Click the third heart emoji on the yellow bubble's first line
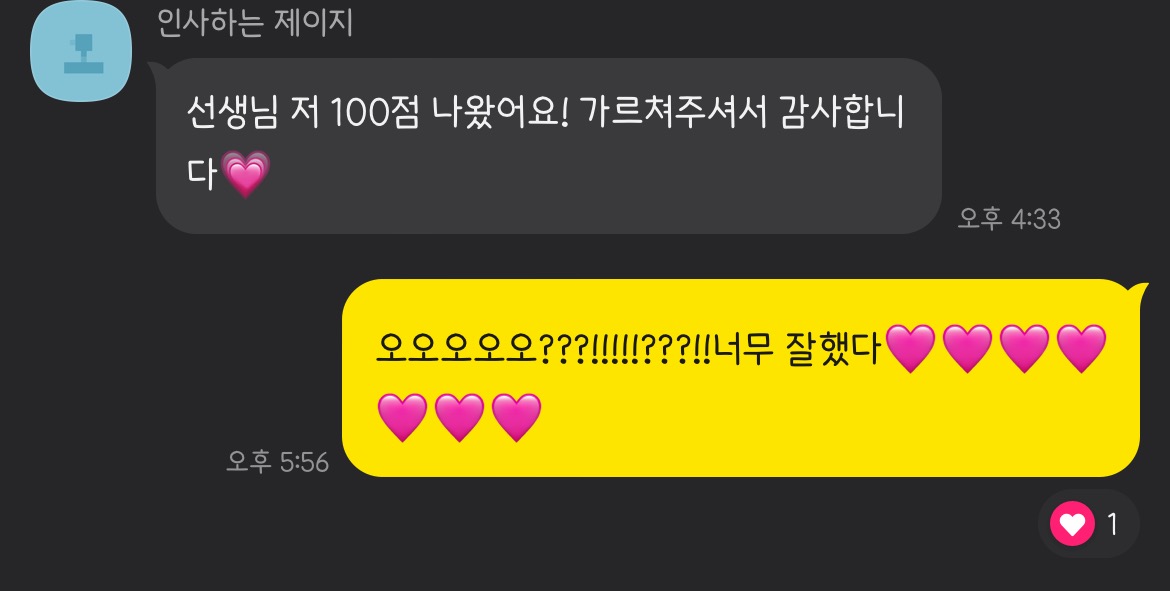Screen dimensions: 1170x591 (1024, 348)
